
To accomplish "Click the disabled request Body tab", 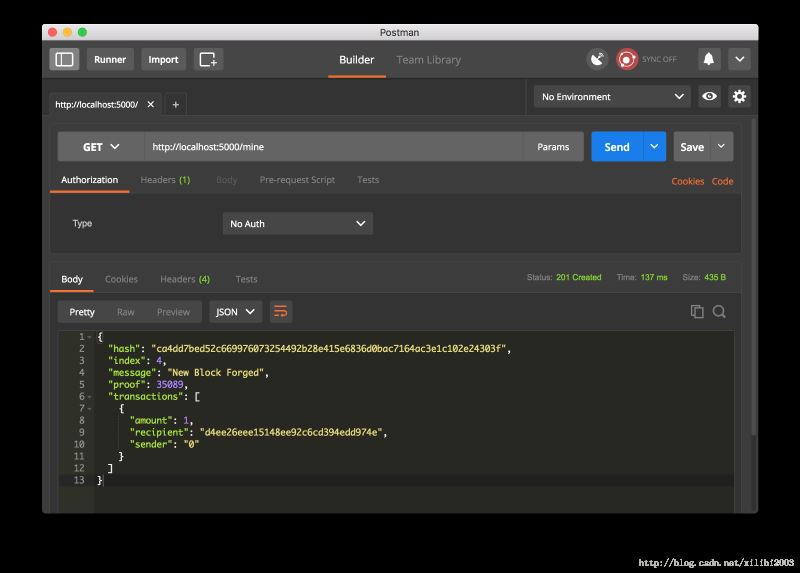I will 227,180.
